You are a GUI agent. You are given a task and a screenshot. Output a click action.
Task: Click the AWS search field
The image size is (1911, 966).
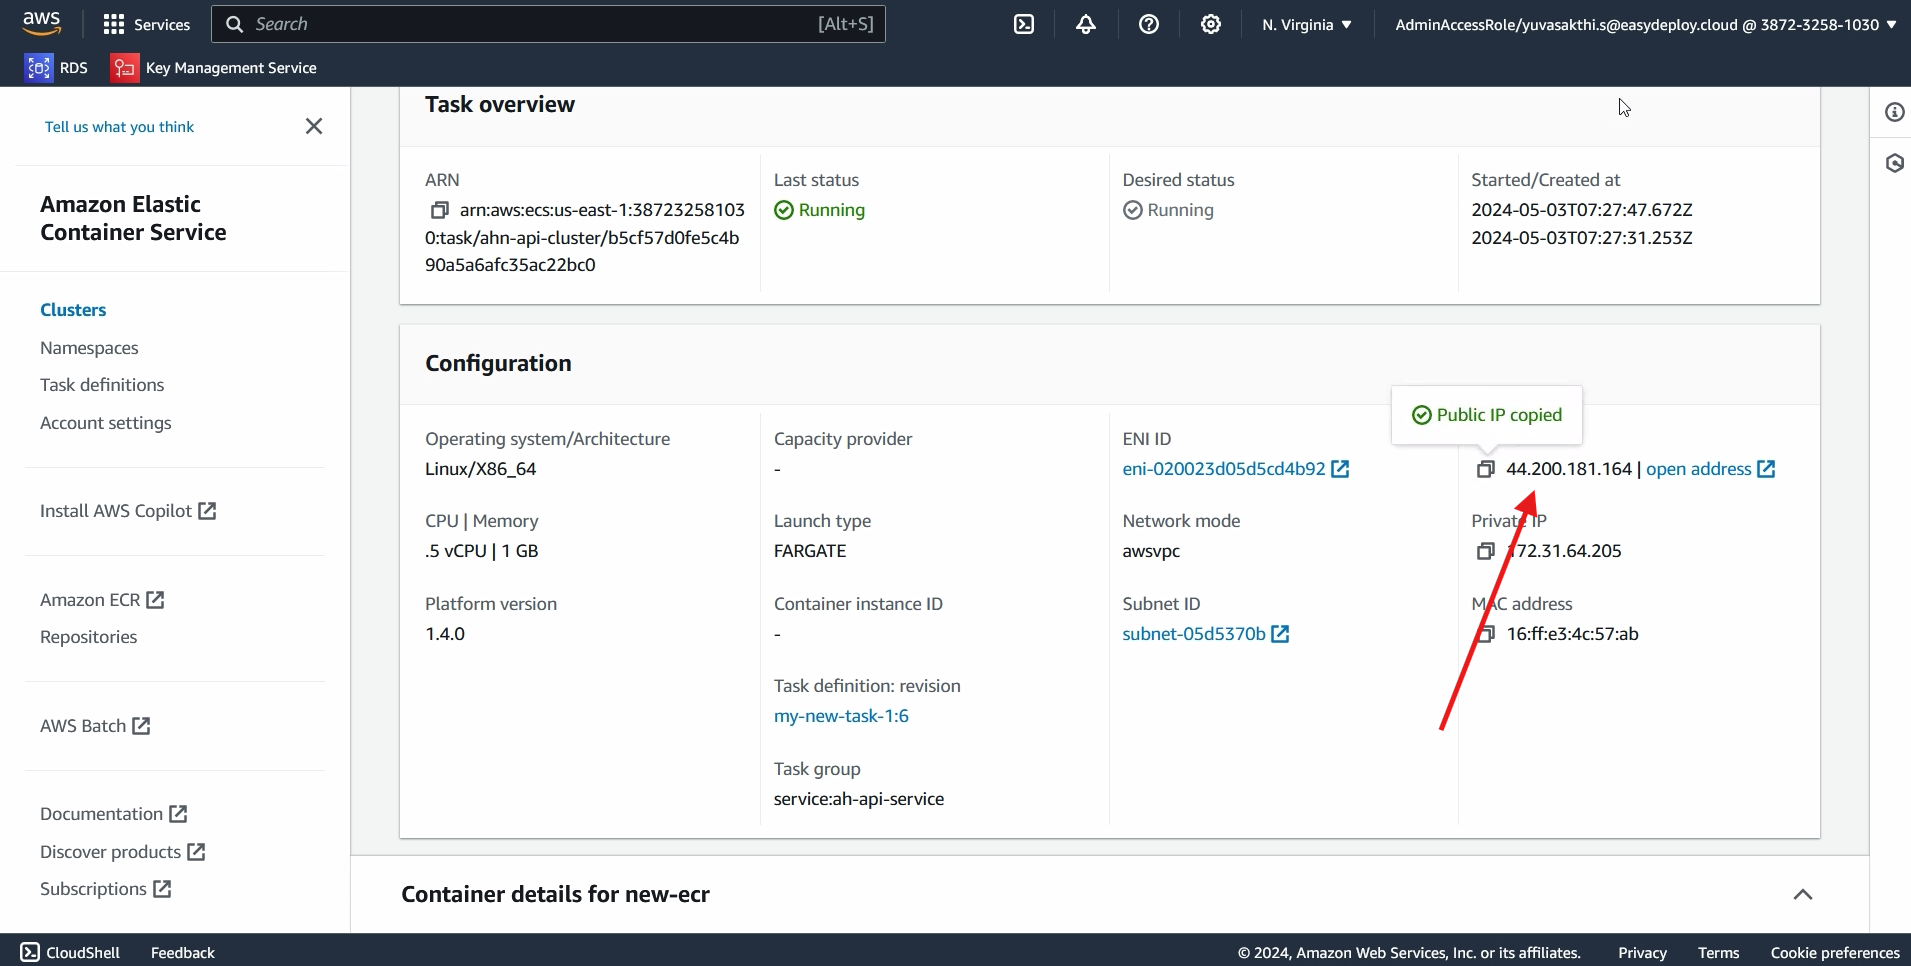point(548,24)
